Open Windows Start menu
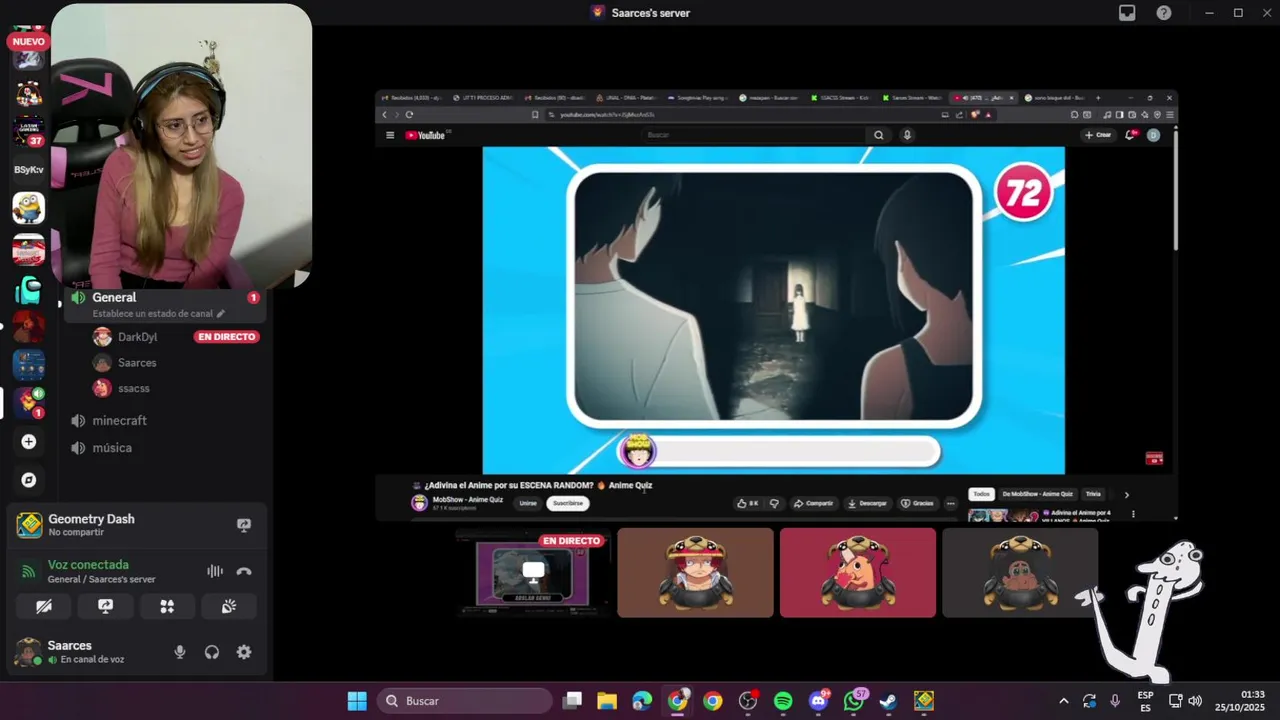 click(x=357, y=701)
